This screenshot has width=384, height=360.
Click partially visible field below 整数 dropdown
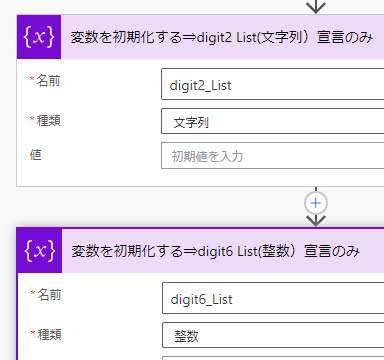273,358
